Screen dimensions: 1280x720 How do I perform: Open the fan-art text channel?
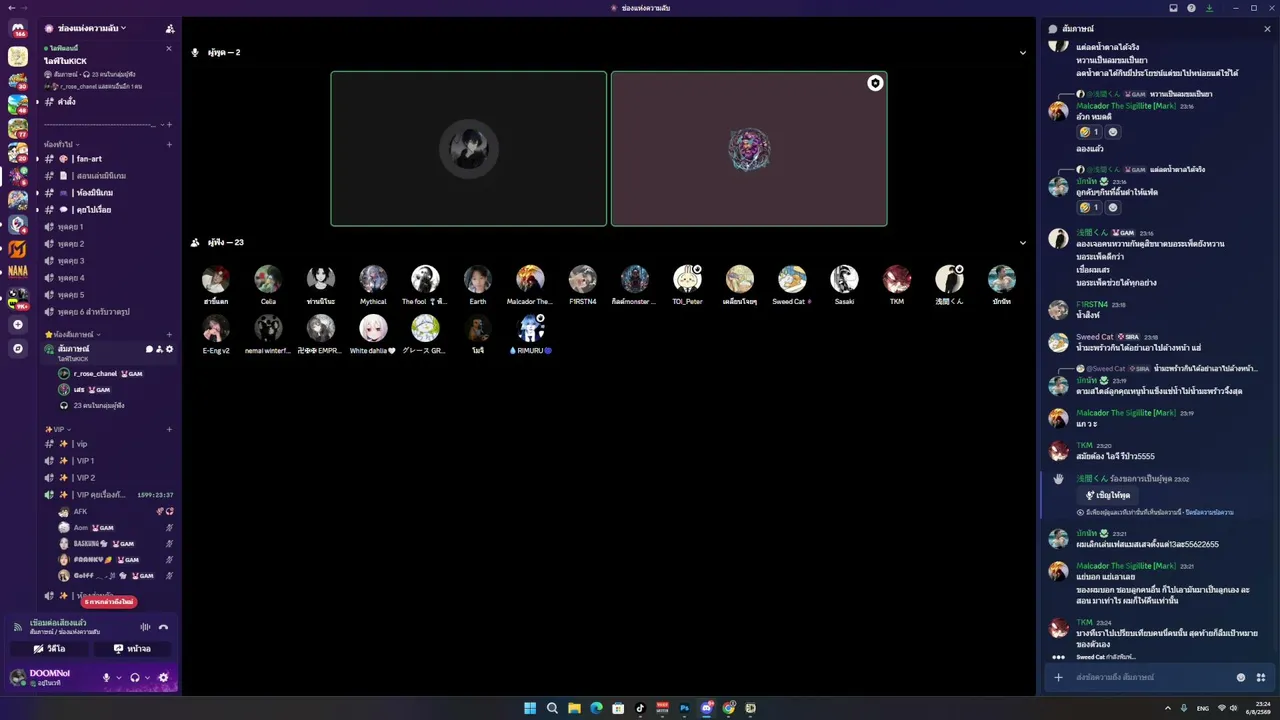pyautogui.click(x=110, y=158)
